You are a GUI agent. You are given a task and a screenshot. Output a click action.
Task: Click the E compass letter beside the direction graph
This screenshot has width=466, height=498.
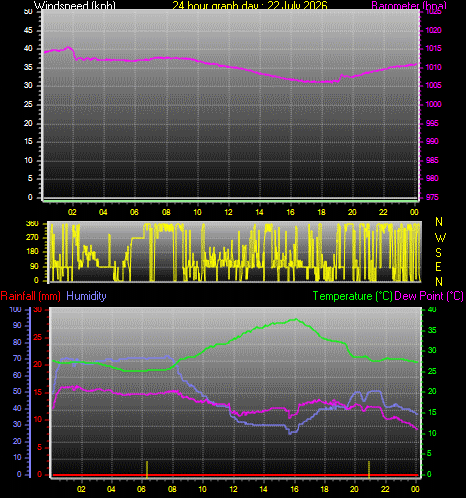tap(439, 267)
